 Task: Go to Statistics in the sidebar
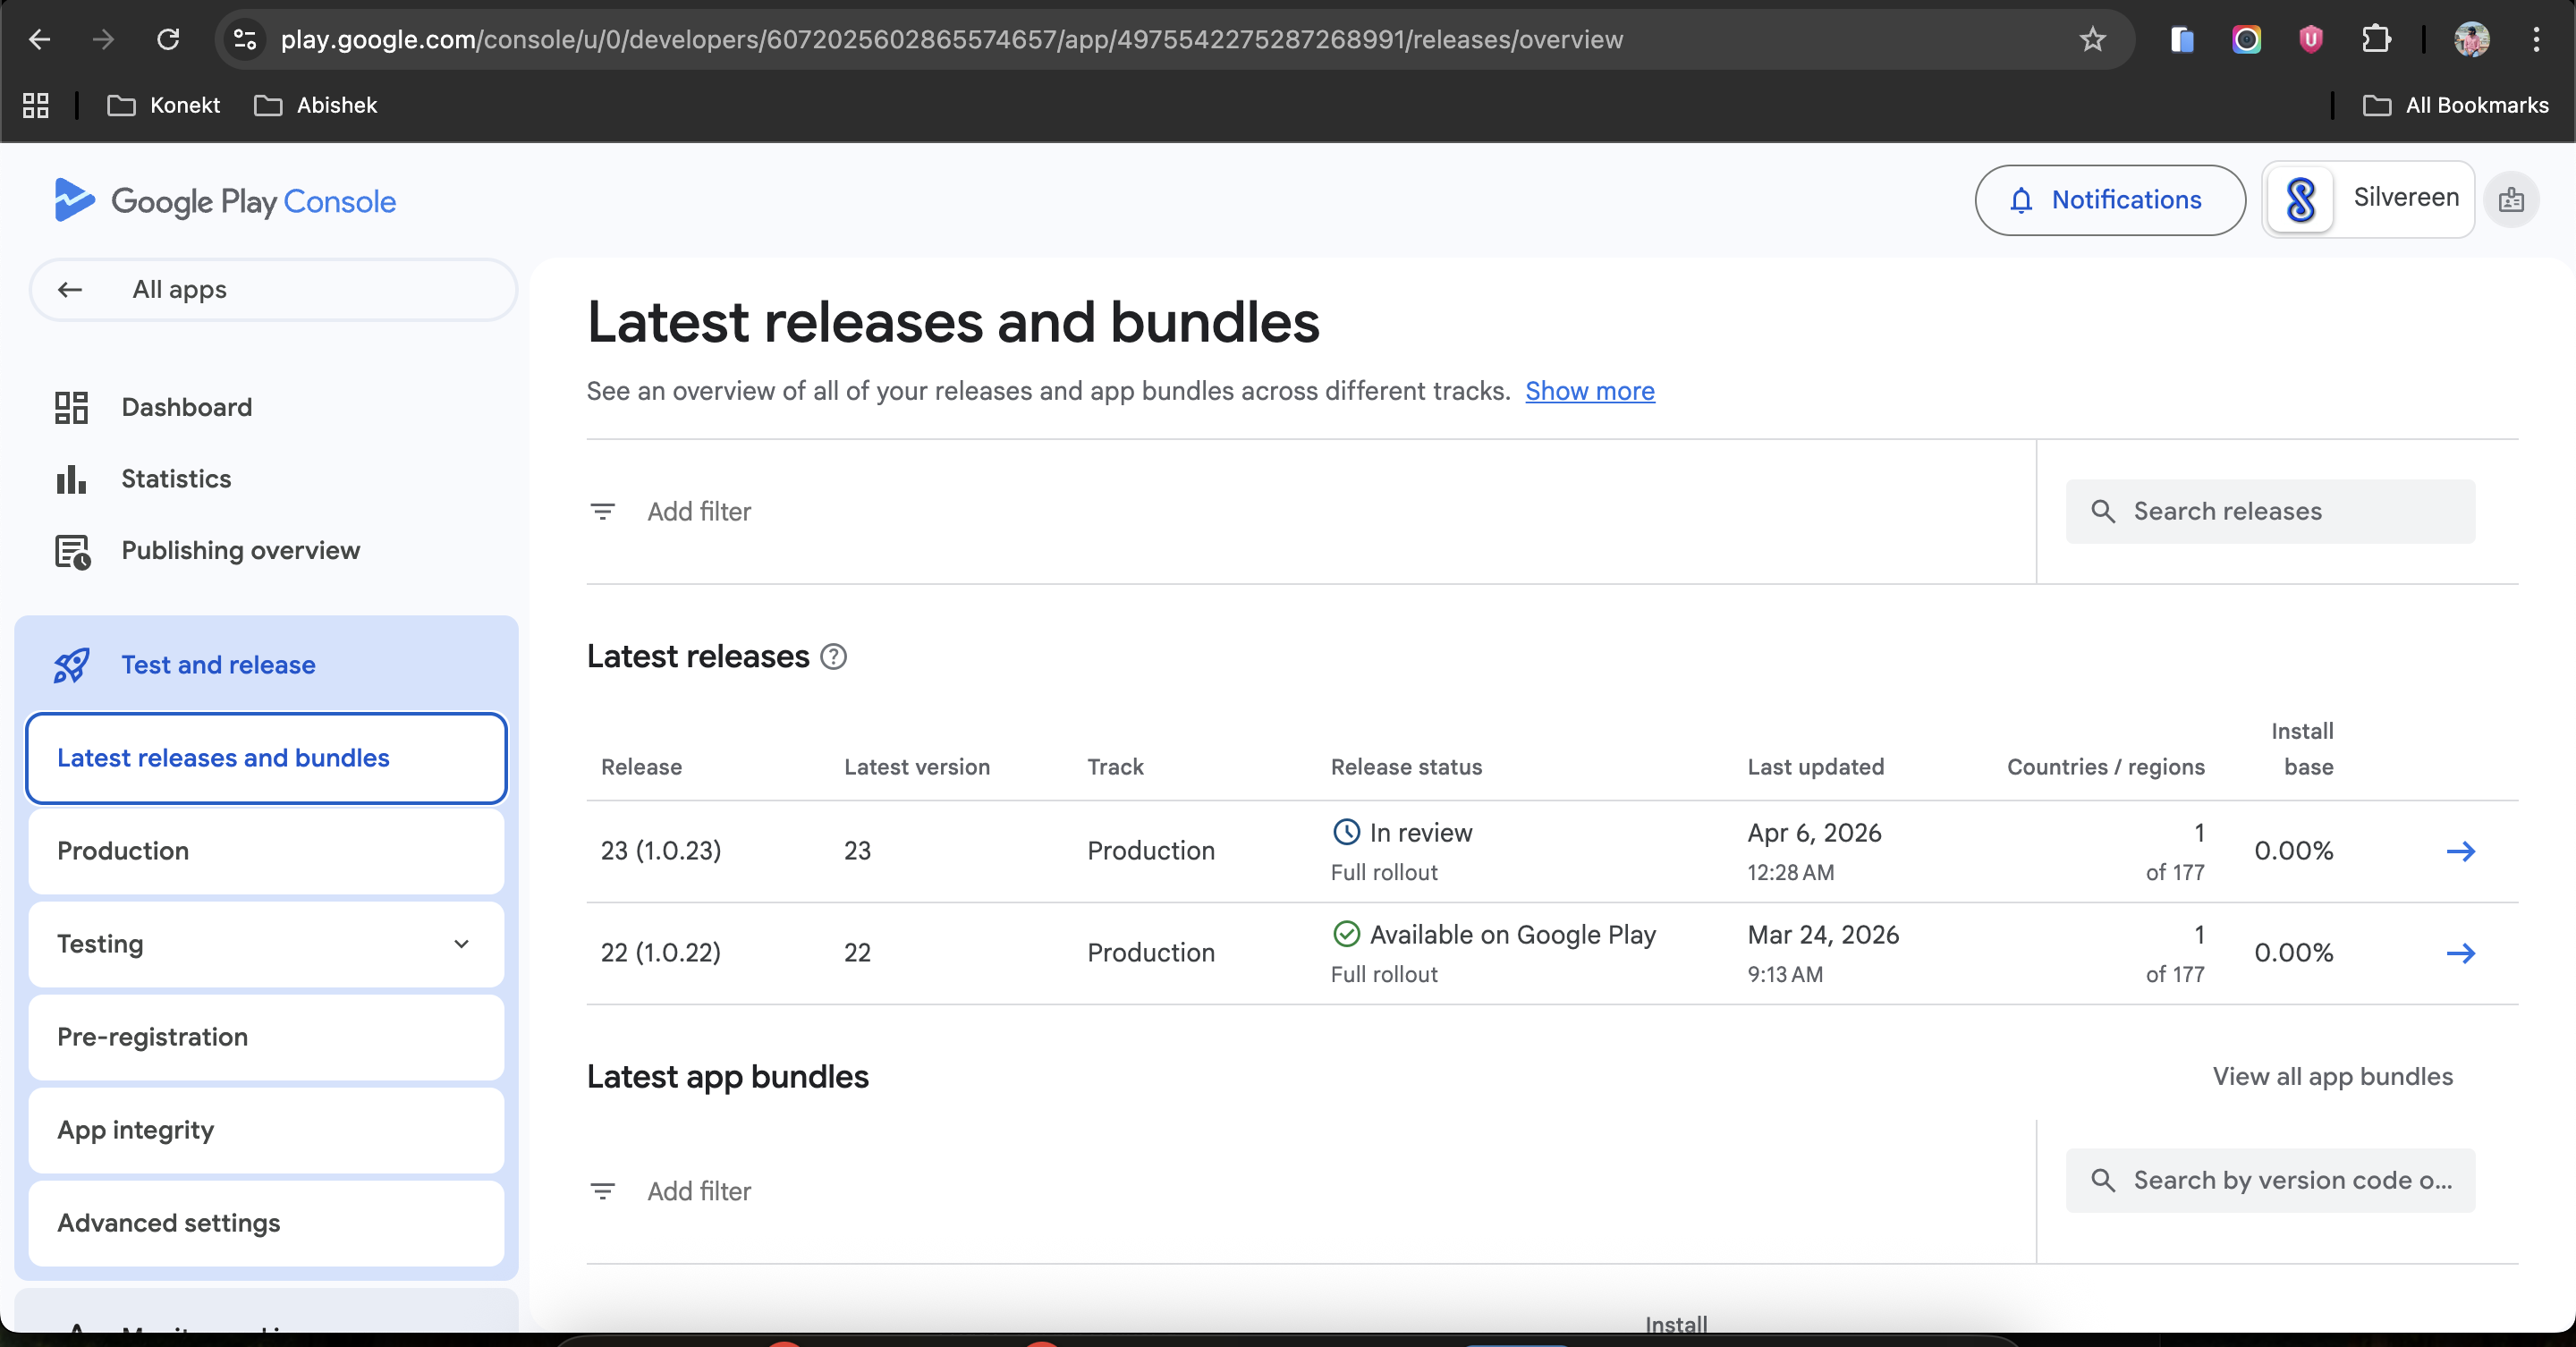coord(176,479)
